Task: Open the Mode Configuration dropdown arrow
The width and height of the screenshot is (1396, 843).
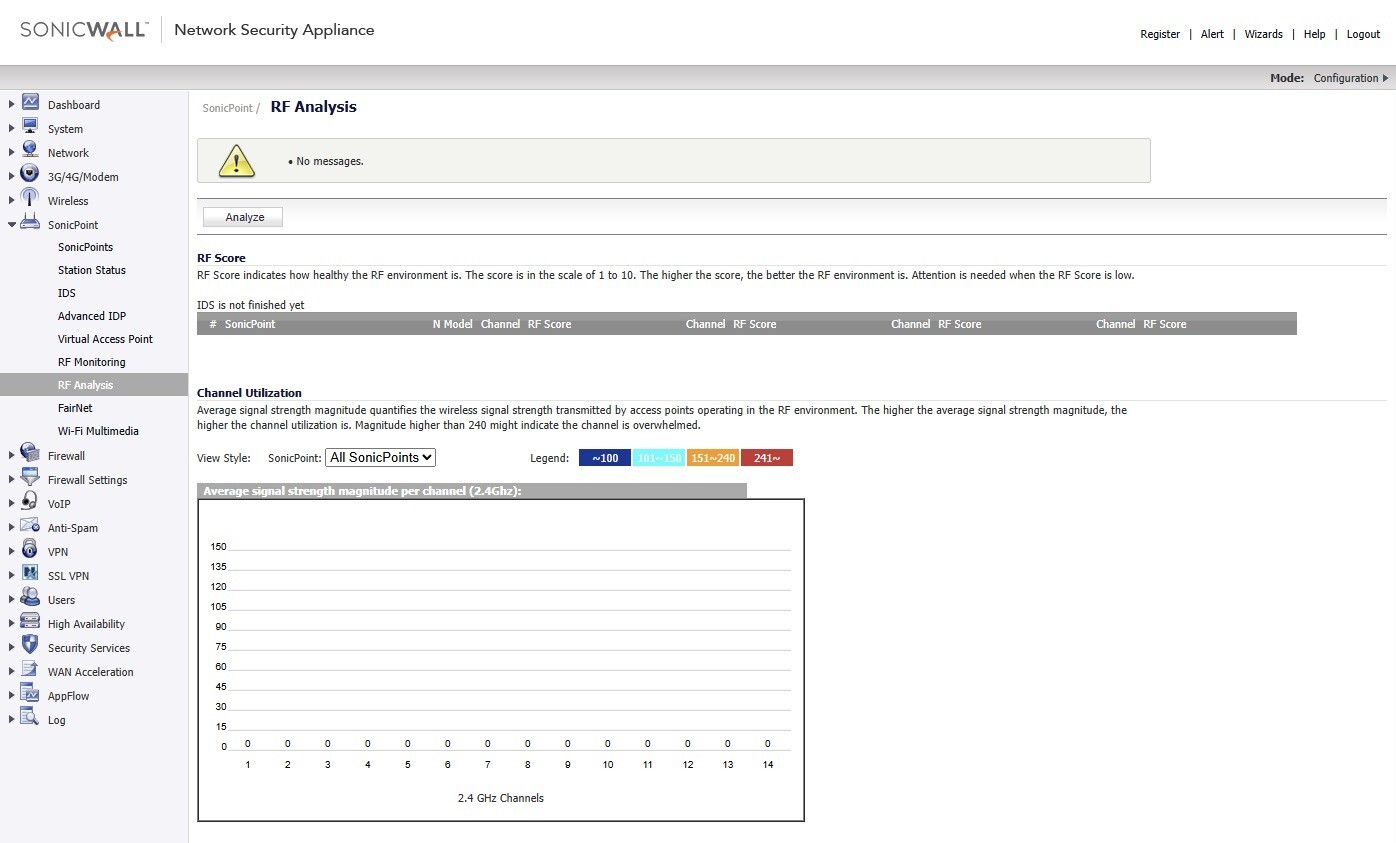Action: [1385, 78]
